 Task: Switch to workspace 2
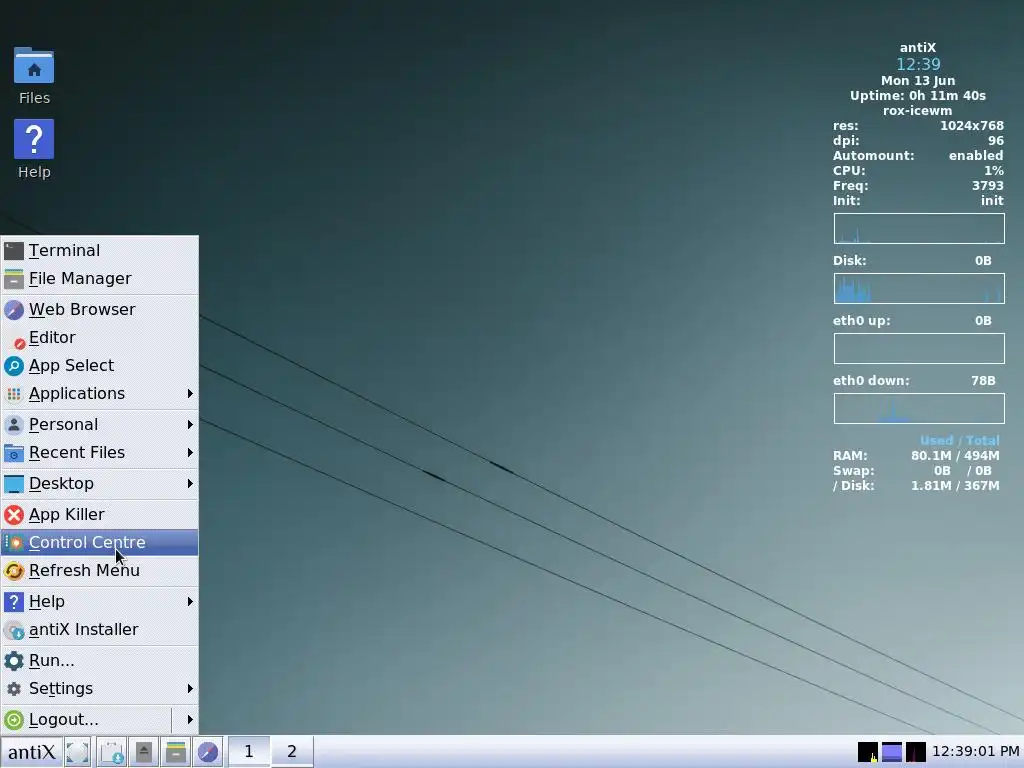pyautogui.click(x=291, y=752)
